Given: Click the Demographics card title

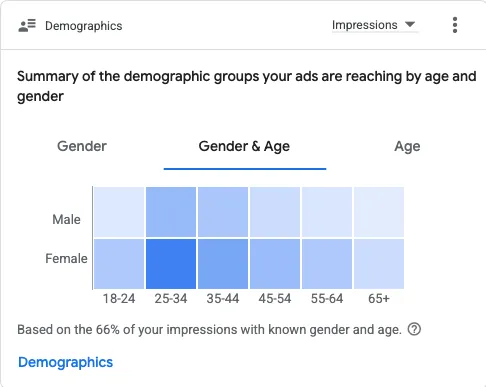Looking at the screenshot, I should (84, 26).
